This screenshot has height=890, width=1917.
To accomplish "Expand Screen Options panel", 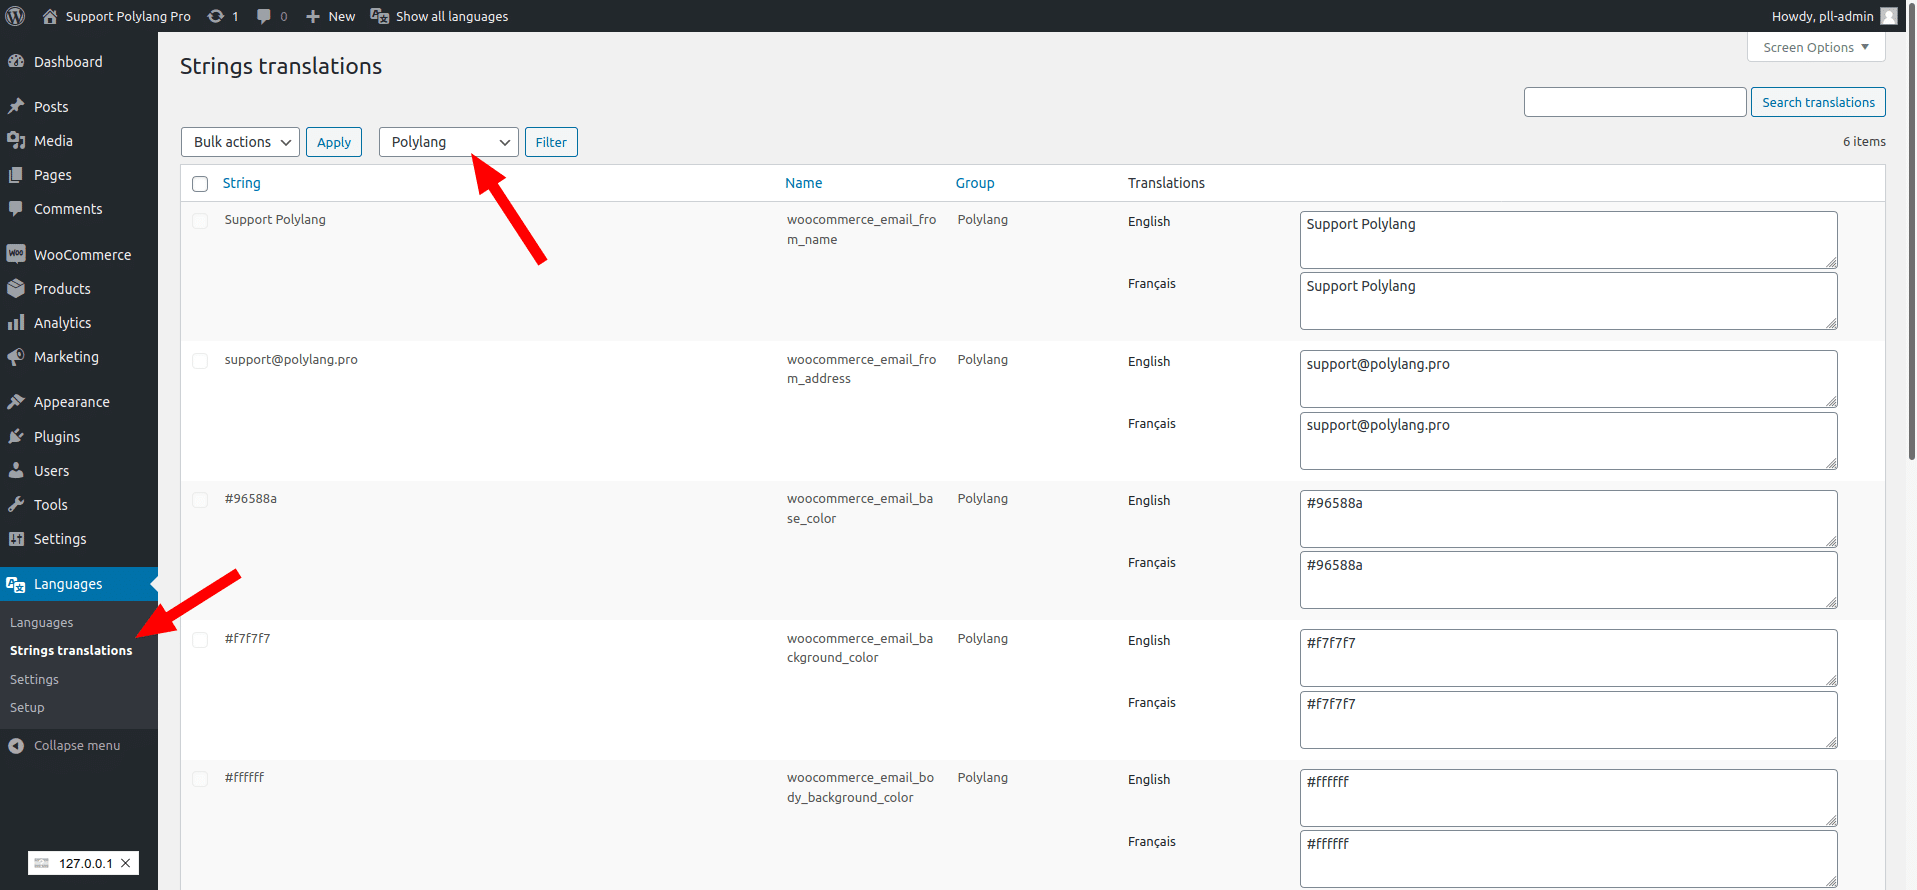I will tap(1816, 47).
